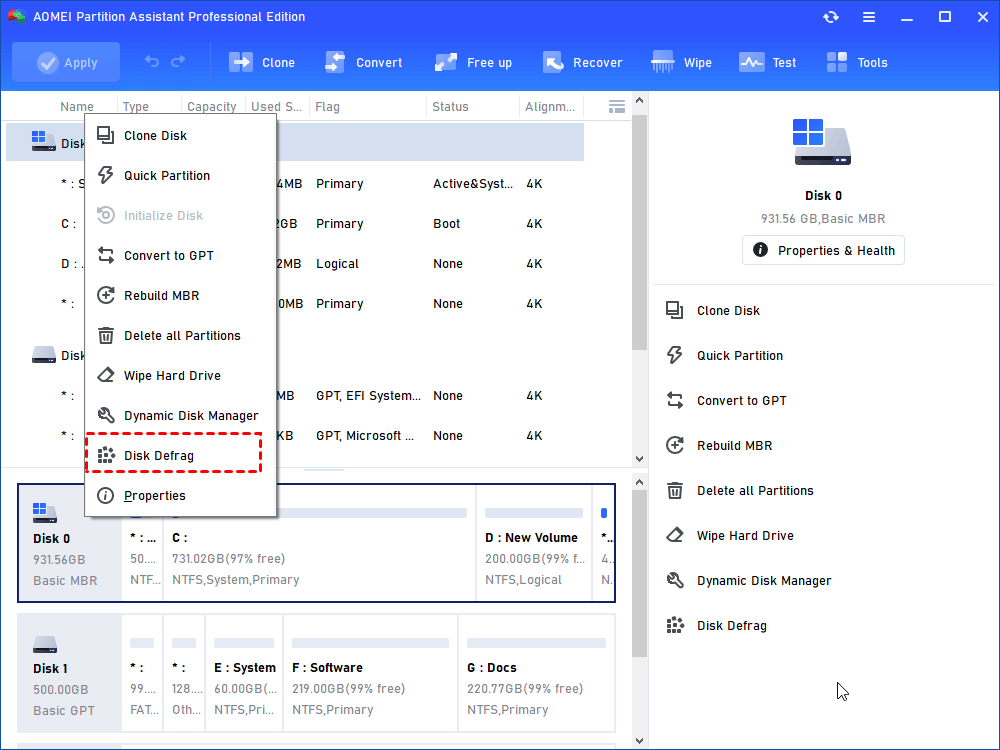Click Properties & Health button
The width and height of the screenshot is (1000, 750).
point(823,250)
